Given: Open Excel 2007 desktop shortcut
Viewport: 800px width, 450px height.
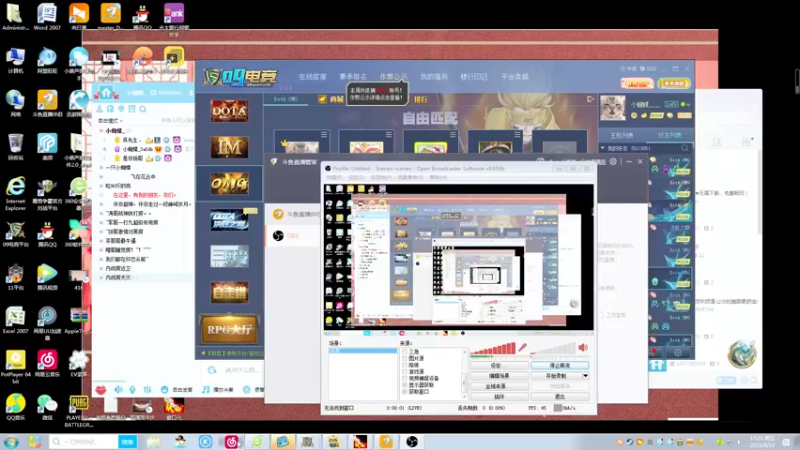Looking at the screenshot, I should pyautogui.click(x=15, y=320).
